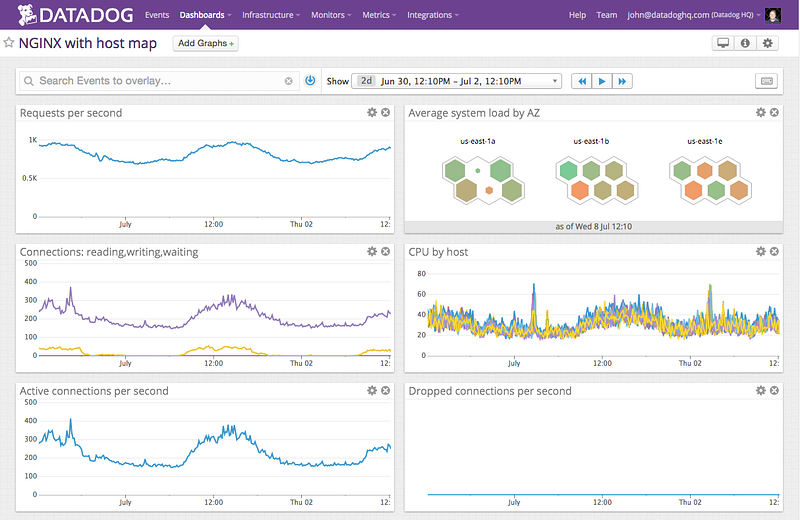Star the NGINX with host map dashboard
The image size is (800, 520).
point(9,43)
